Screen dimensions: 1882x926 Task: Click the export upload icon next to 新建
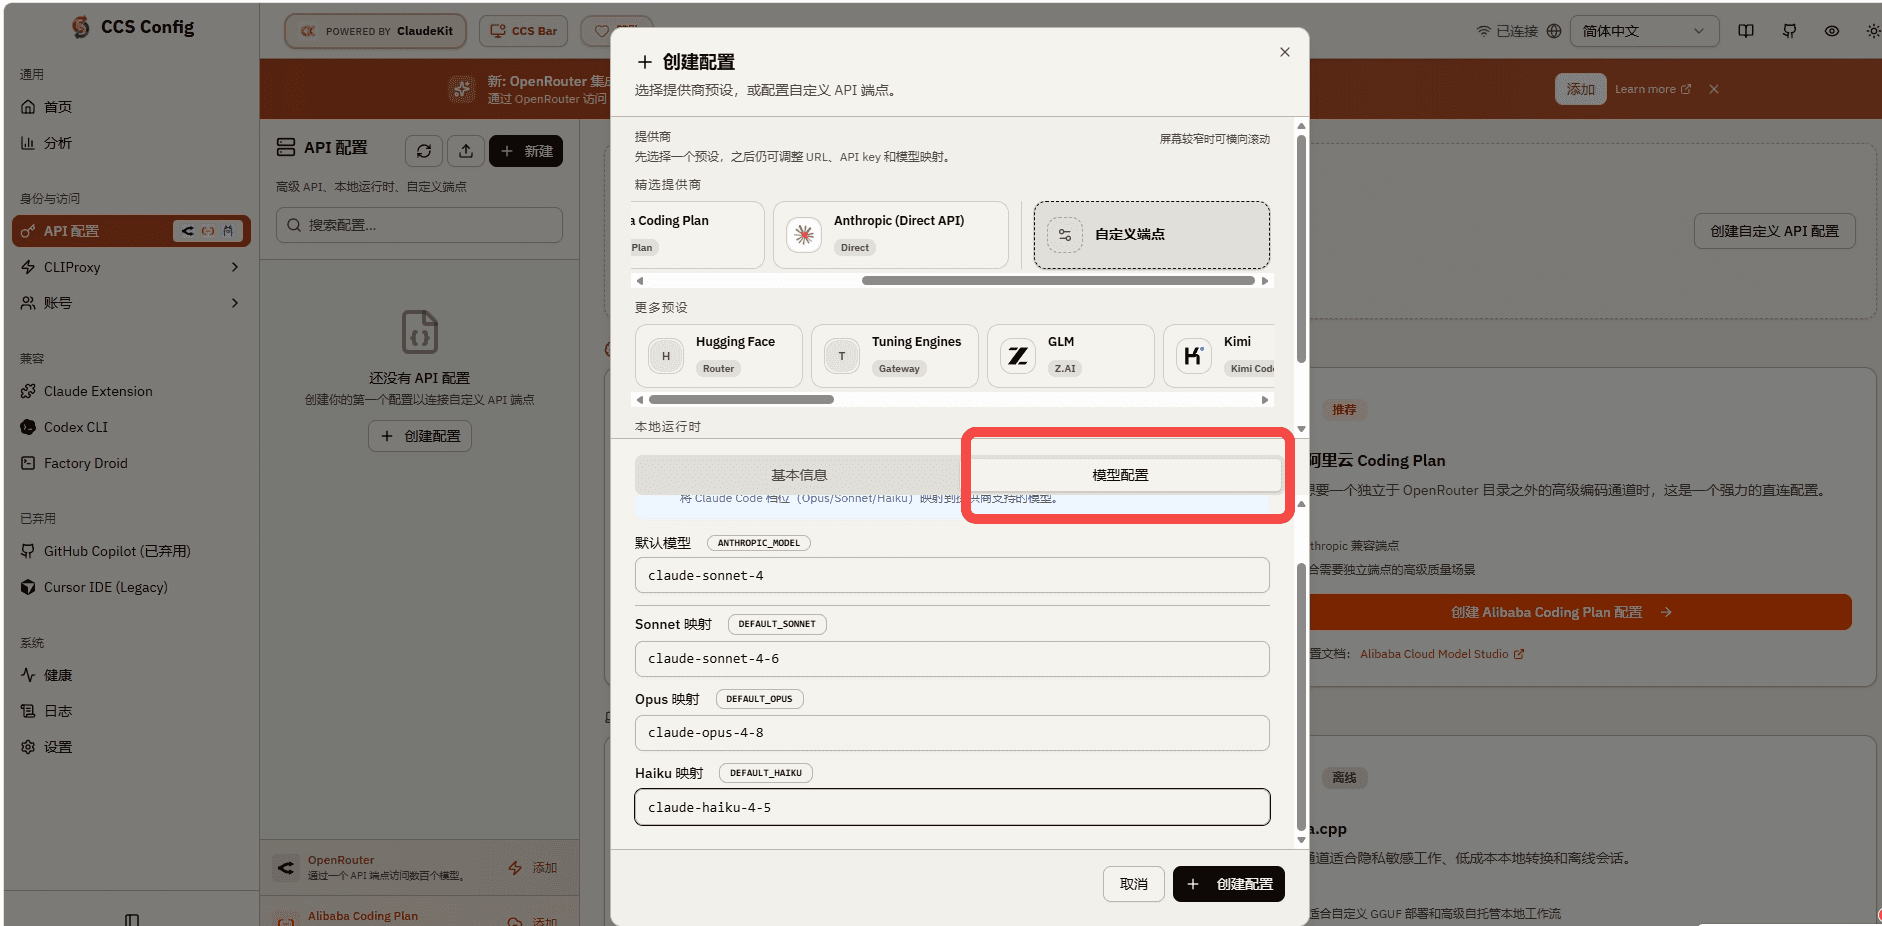[466, 151]
